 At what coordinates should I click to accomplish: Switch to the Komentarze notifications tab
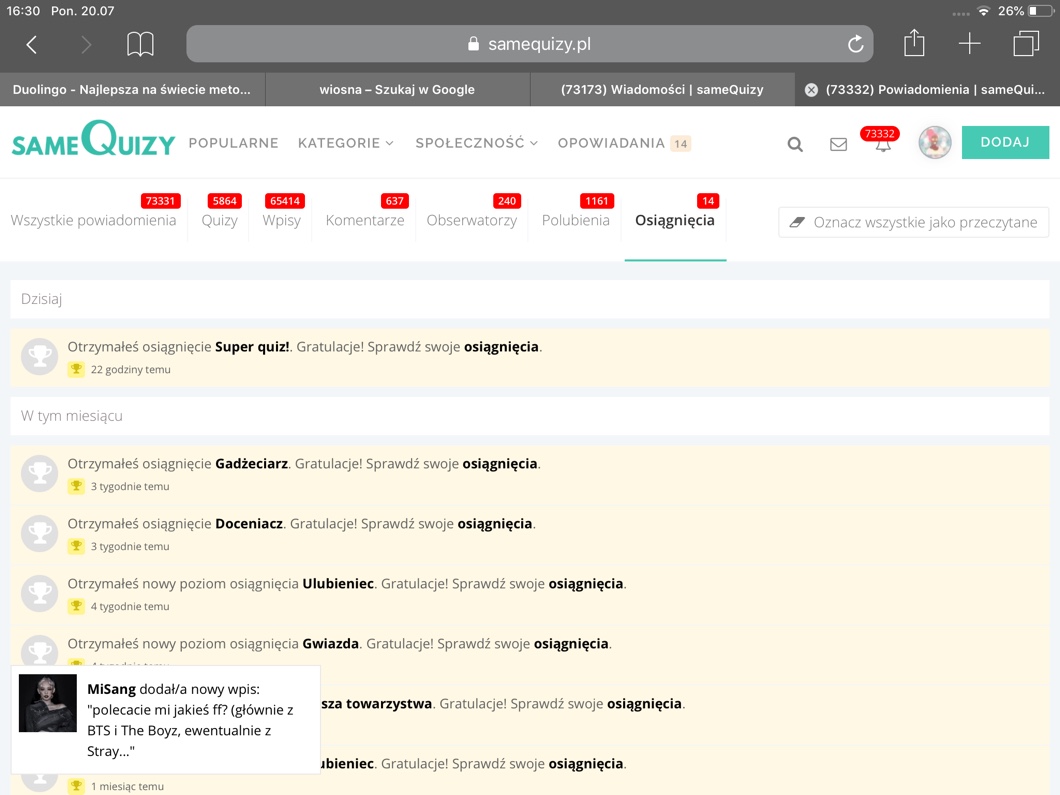point(365,220)
